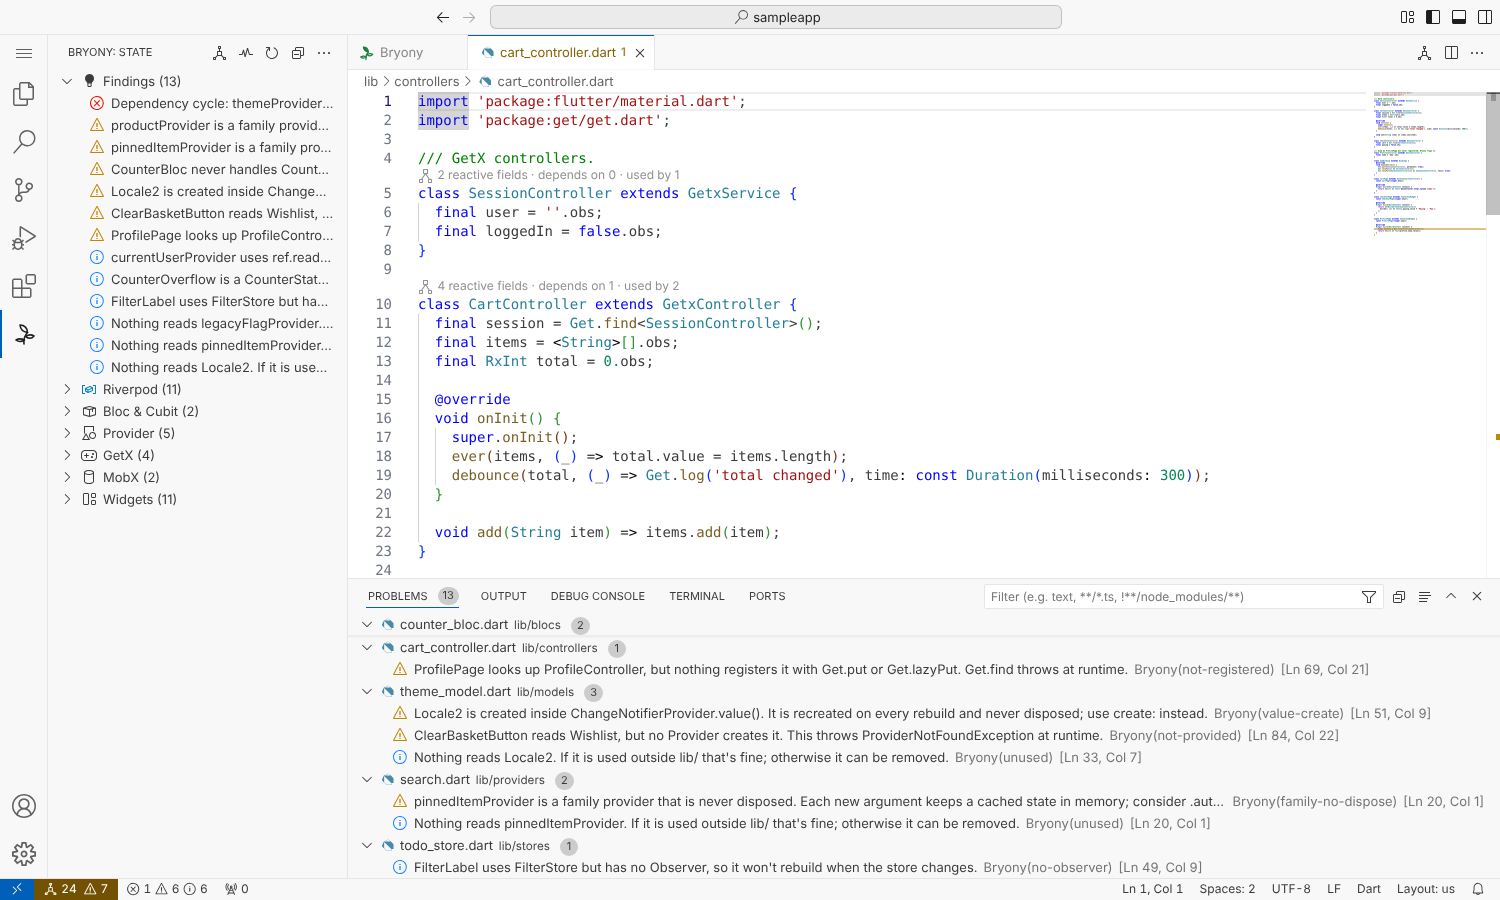Click the remote window status bar icon
This screenshot has height=900, width=1500.
click(17, 889)
